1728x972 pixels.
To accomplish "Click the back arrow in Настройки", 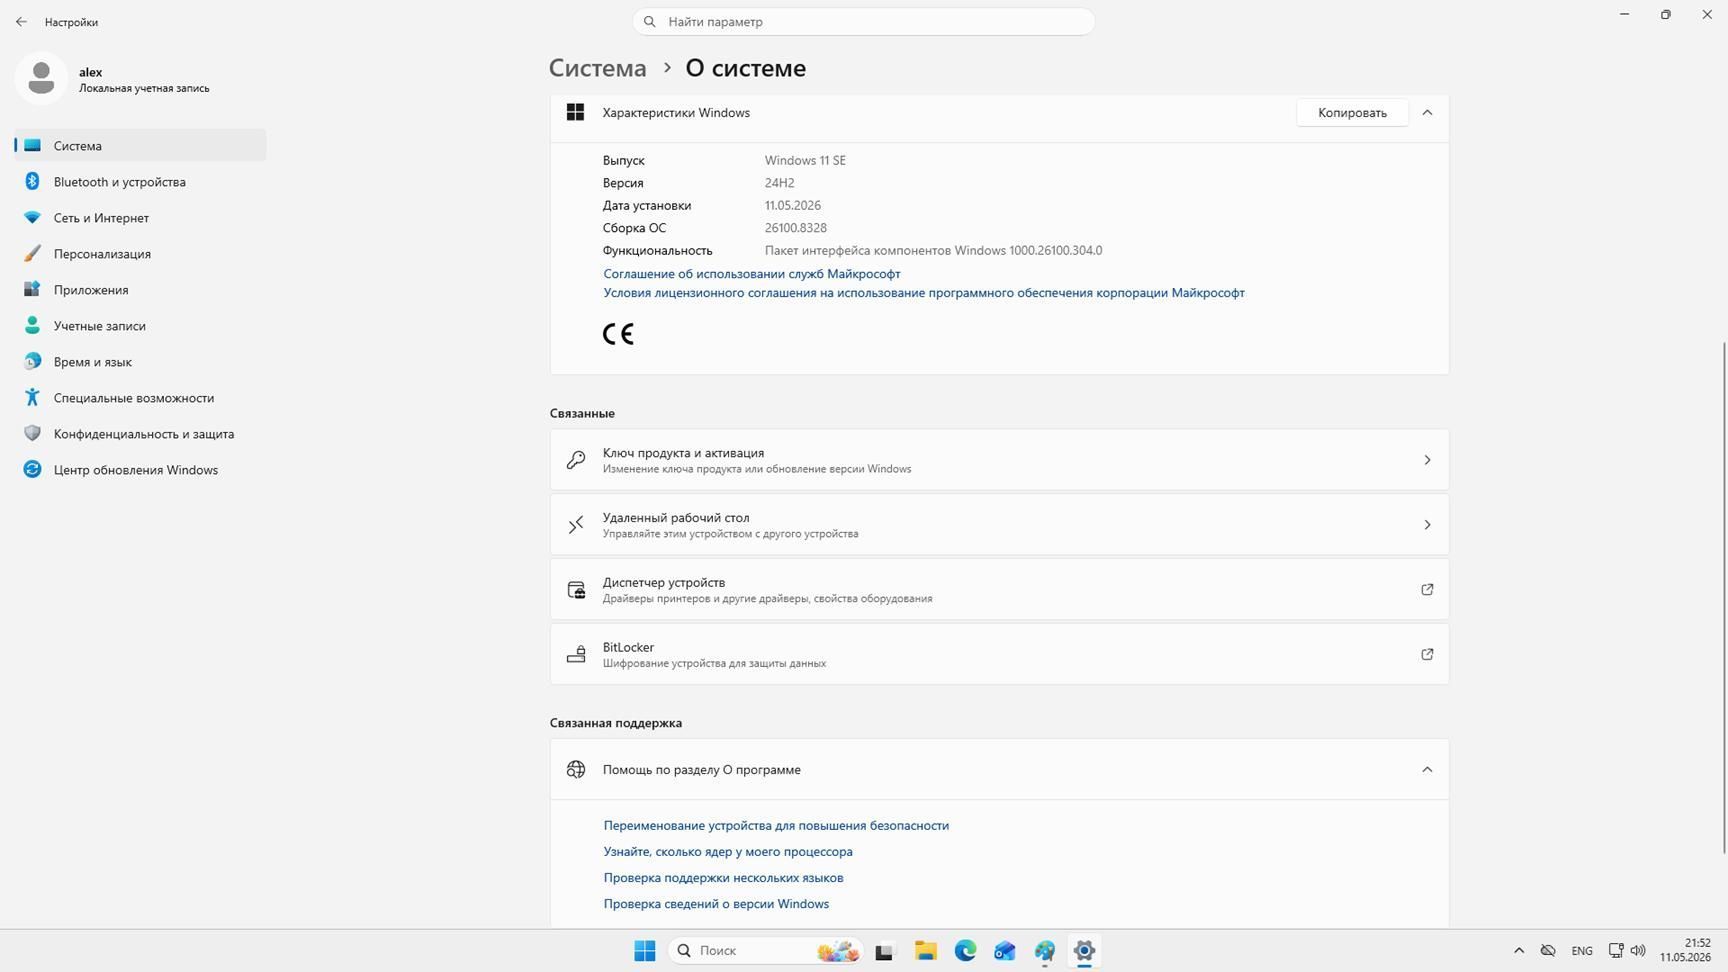I will click(21, 21).
